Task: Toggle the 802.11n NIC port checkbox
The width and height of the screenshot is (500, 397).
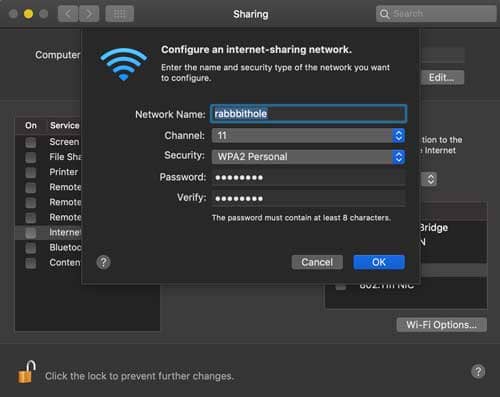Action: coord(341,286)
